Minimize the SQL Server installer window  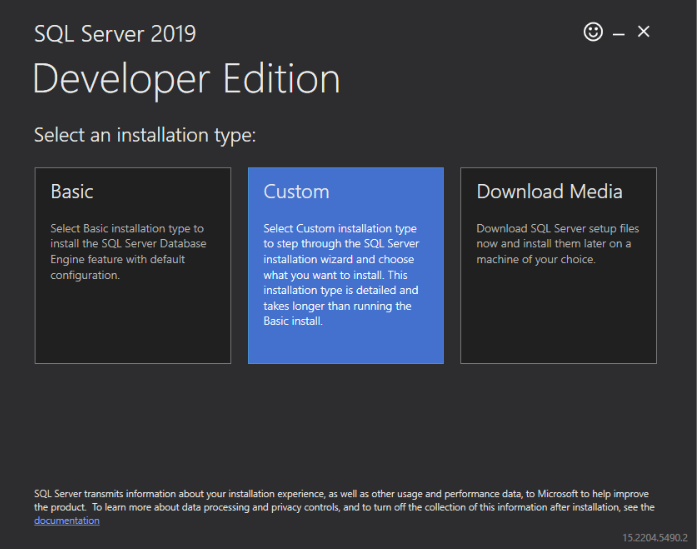tap(618, 33)
